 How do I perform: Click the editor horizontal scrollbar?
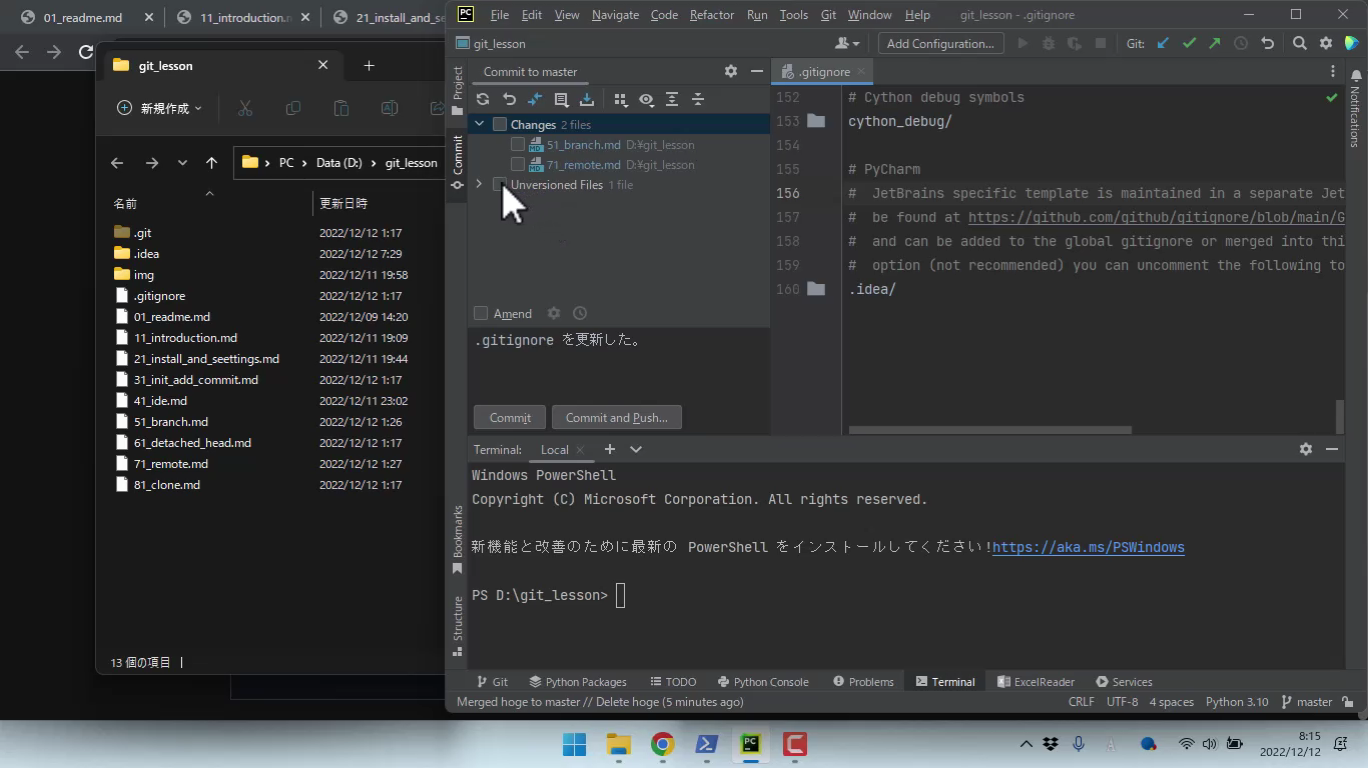click(x=990, y=430)
